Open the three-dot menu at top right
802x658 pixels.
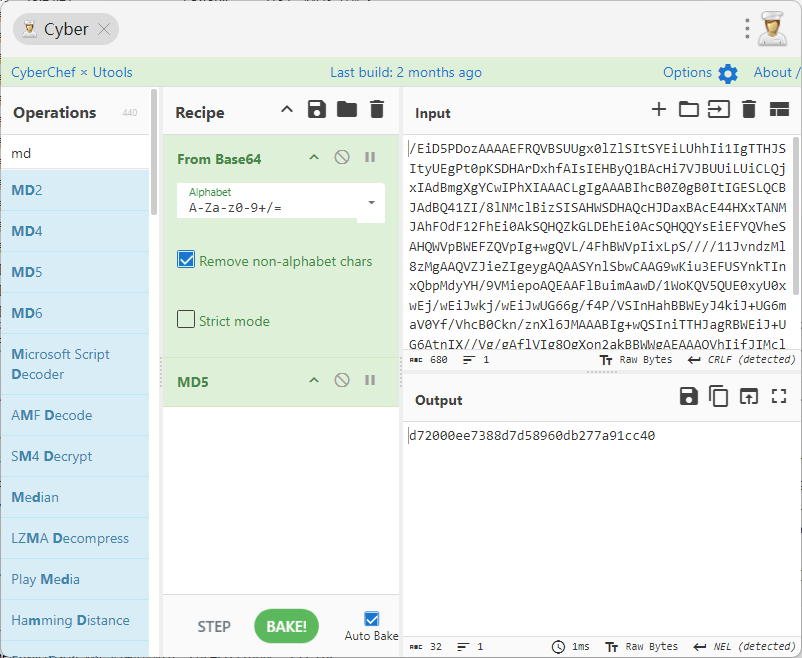(x=747, y=29)
